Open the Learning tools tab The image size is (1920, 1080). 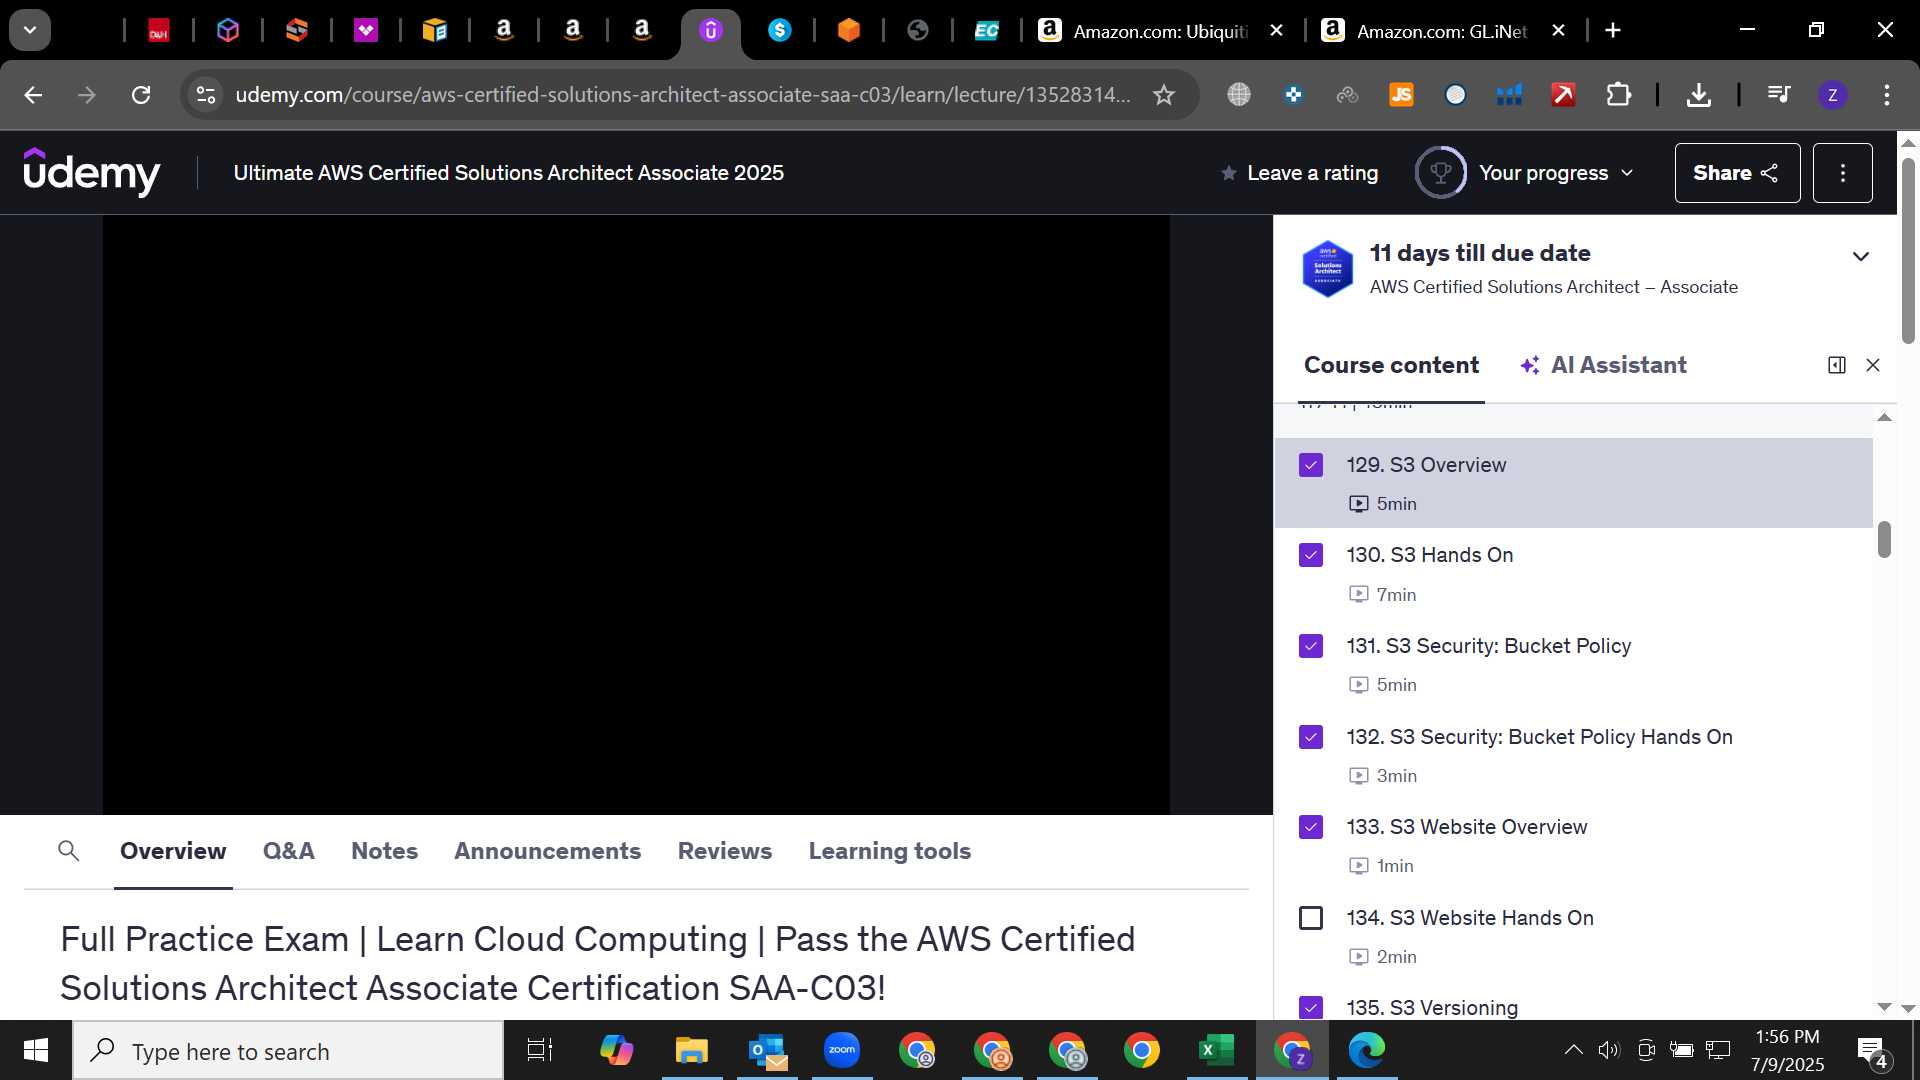pos(889,851)
